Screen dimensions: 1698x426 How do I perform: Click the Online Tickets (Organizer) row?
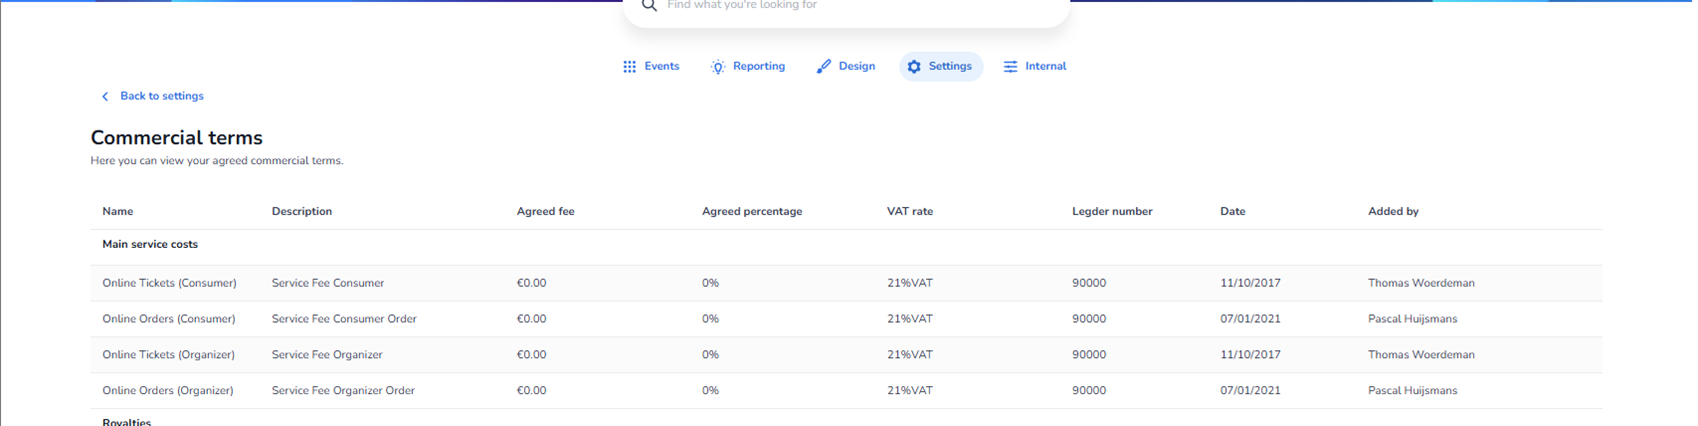pos(168,355)
